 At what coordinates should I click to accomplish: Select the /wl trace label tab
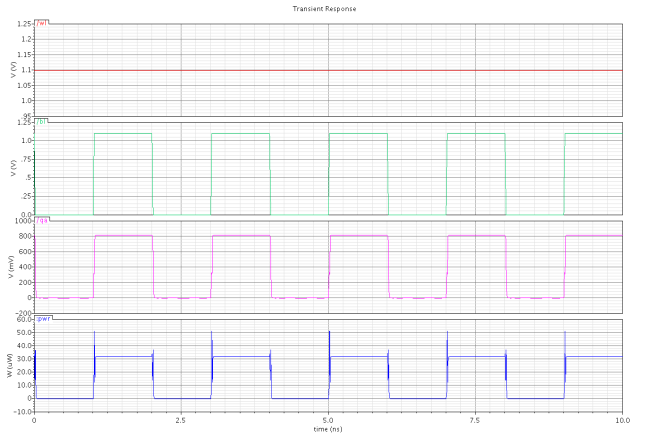click(x=41, y=21)
